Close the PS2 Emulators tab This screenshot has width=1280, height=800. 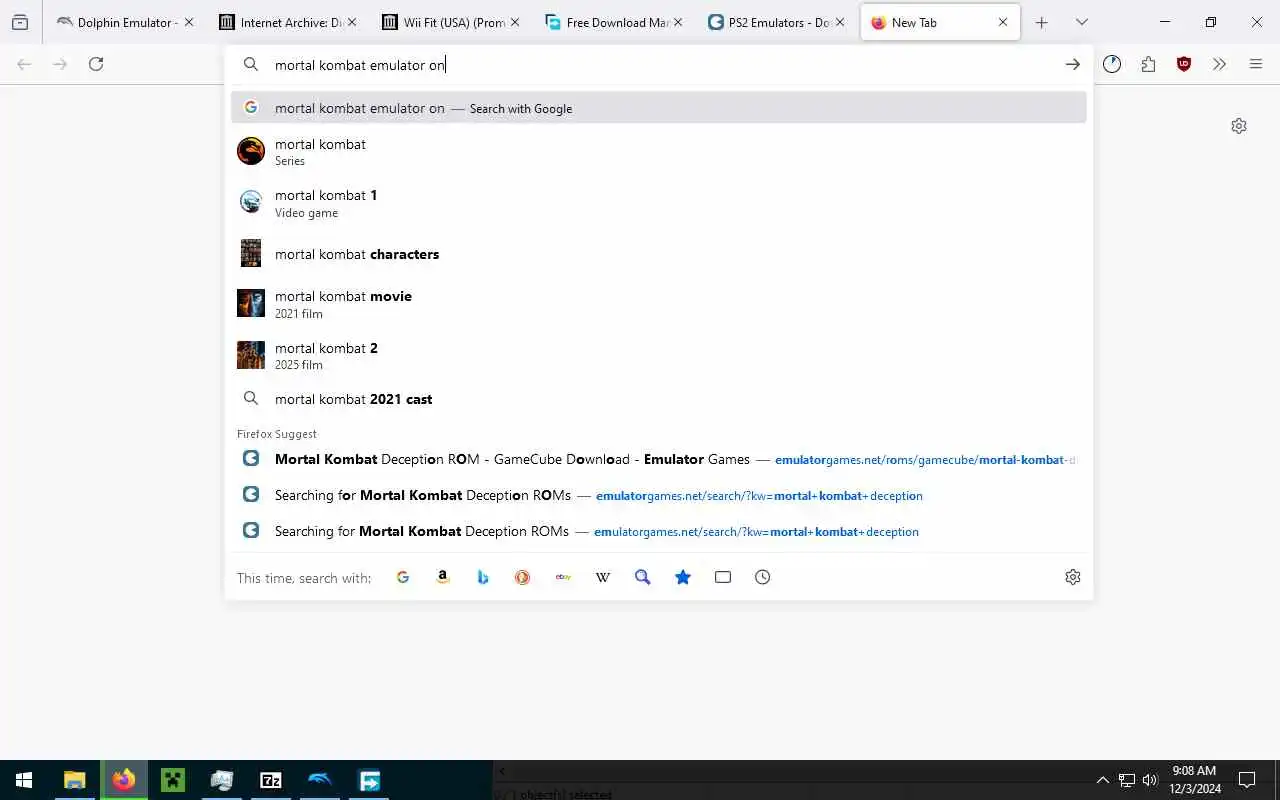(840, 22)
